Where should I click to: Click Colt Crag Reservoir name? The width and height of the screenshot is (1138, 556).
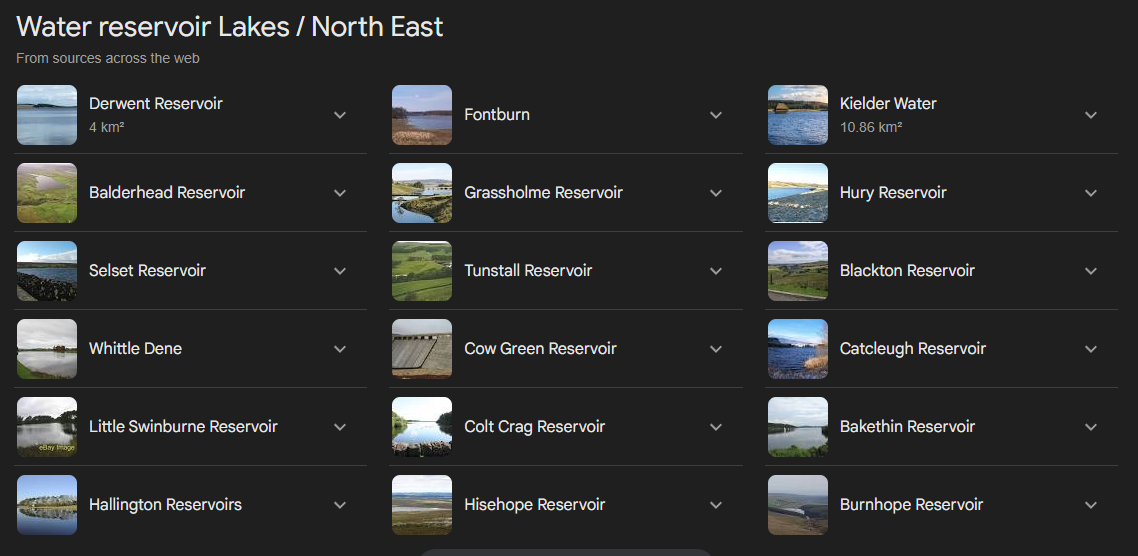point(534,427)
